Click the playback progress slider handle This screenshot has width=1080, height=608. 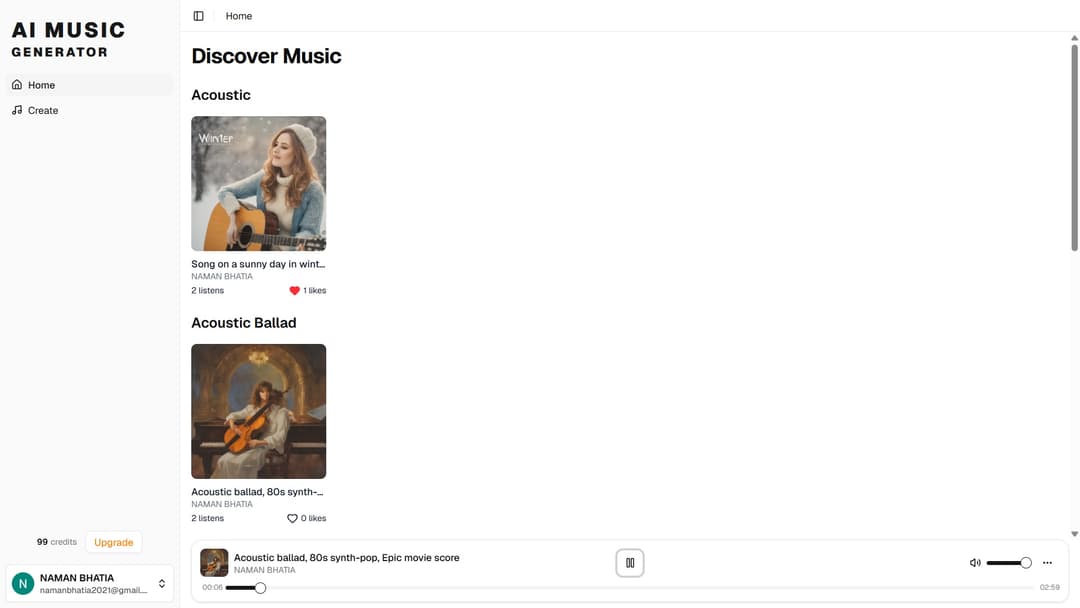tap(260, 587)
